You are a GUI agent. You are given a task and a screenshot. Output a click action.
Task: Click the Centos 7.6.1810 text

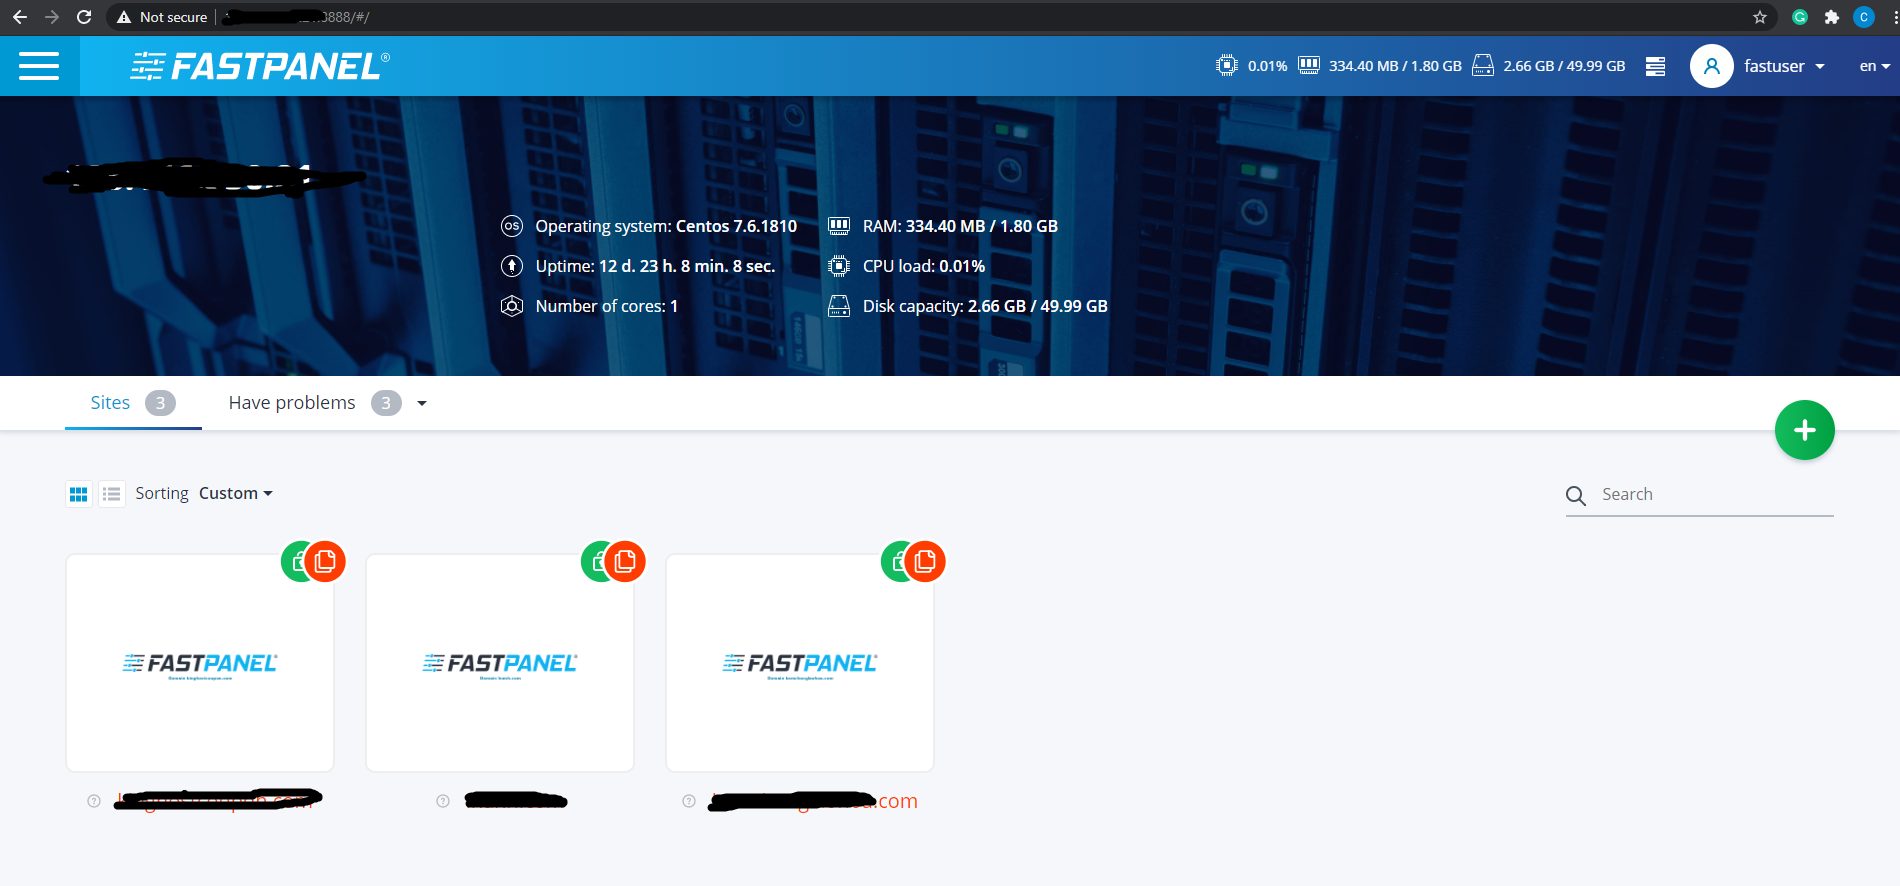pos(736,226)
